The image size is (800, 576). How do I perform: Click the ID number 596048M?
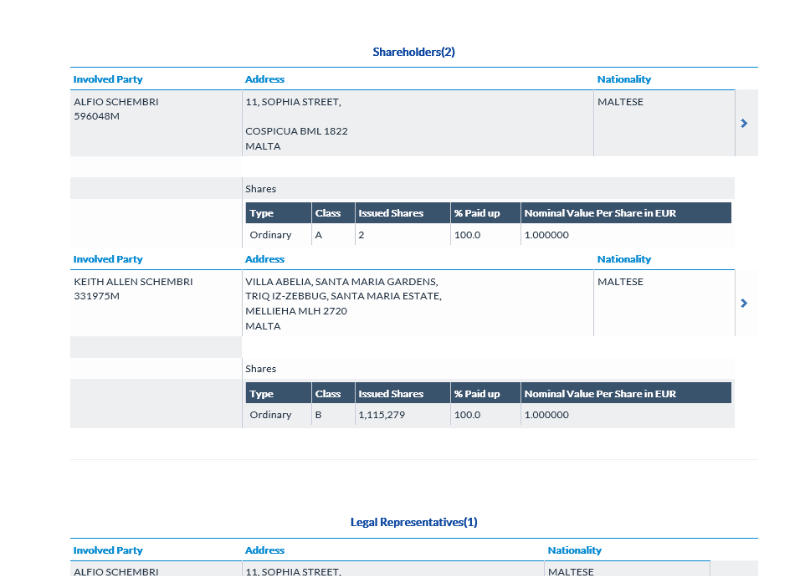(97, 116)
